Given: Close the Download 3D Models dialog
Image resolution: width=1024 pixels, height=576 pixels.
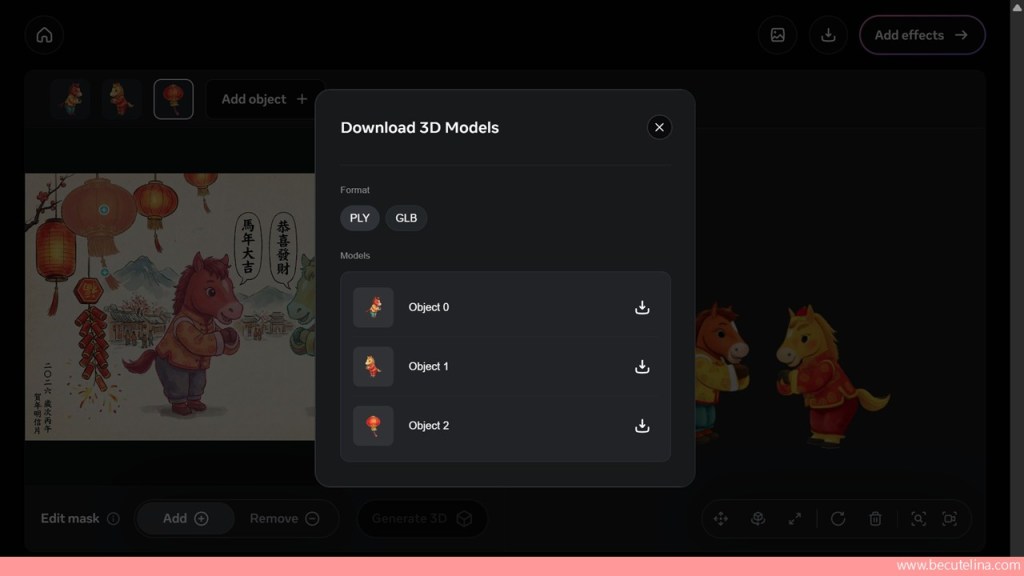Looking at the screenshot, I should tap(658, 127).
